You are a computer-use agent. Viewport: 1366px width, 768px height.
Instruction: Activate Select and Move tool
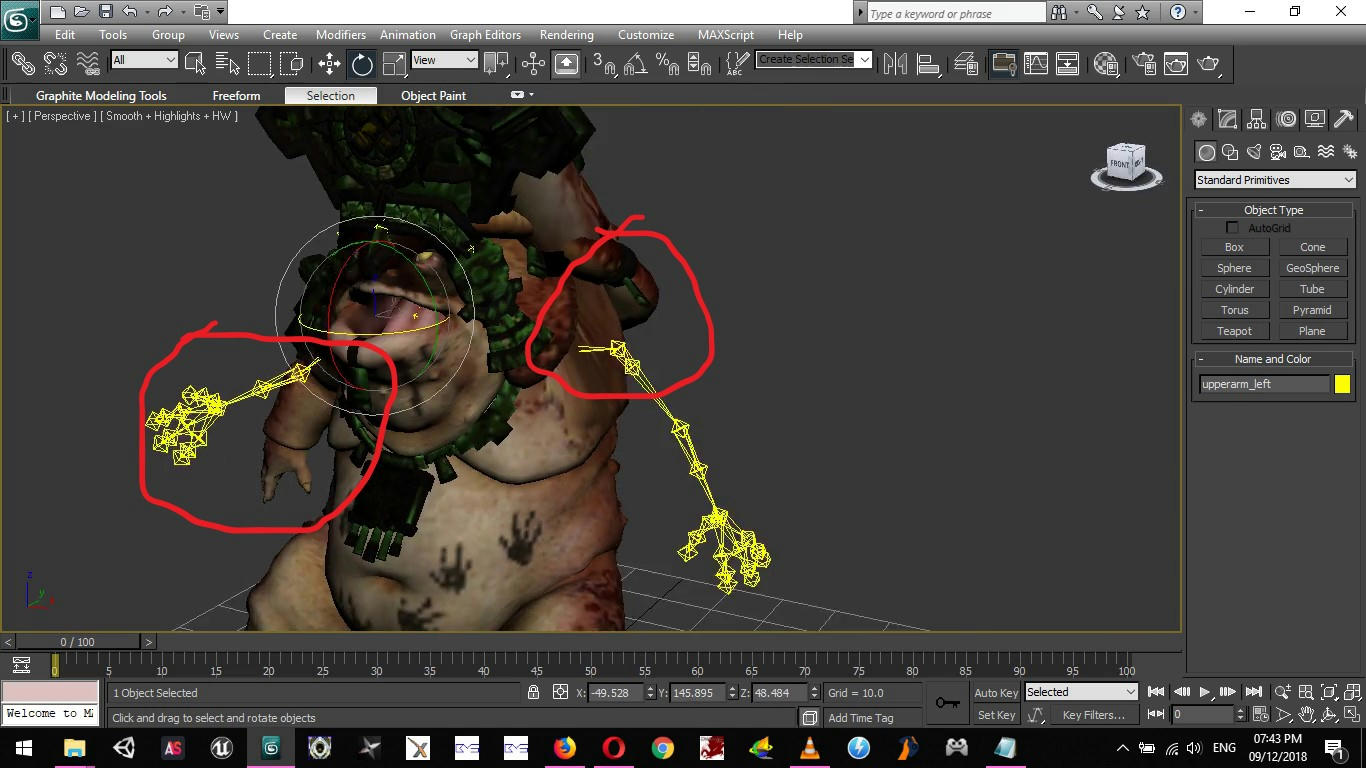pos(329,63)
